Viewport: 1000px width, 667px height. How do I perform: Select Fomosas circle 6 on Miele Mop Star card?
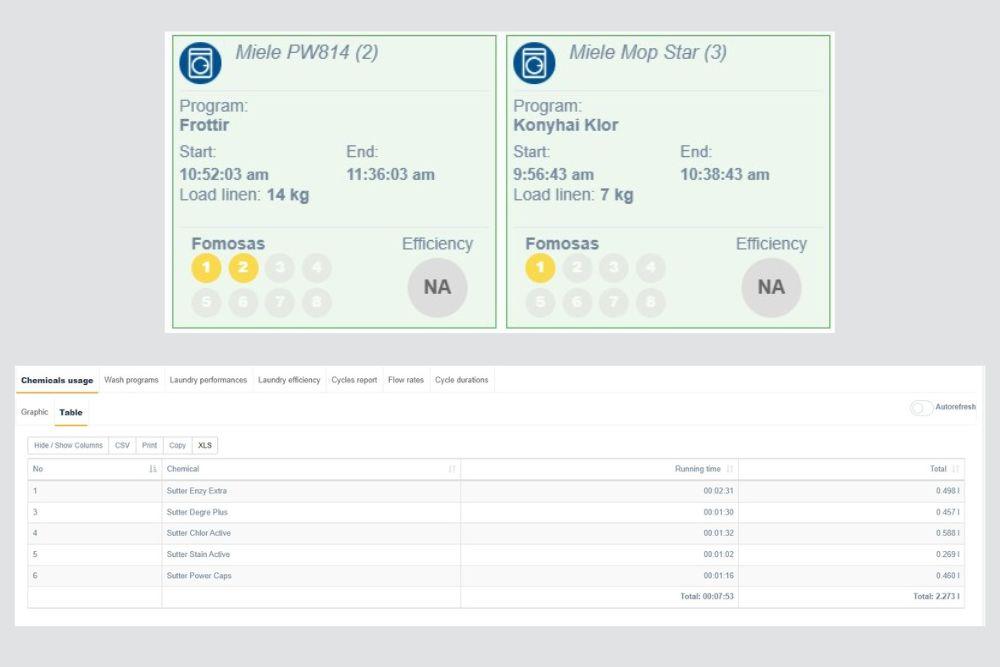[x=577, y=302]
